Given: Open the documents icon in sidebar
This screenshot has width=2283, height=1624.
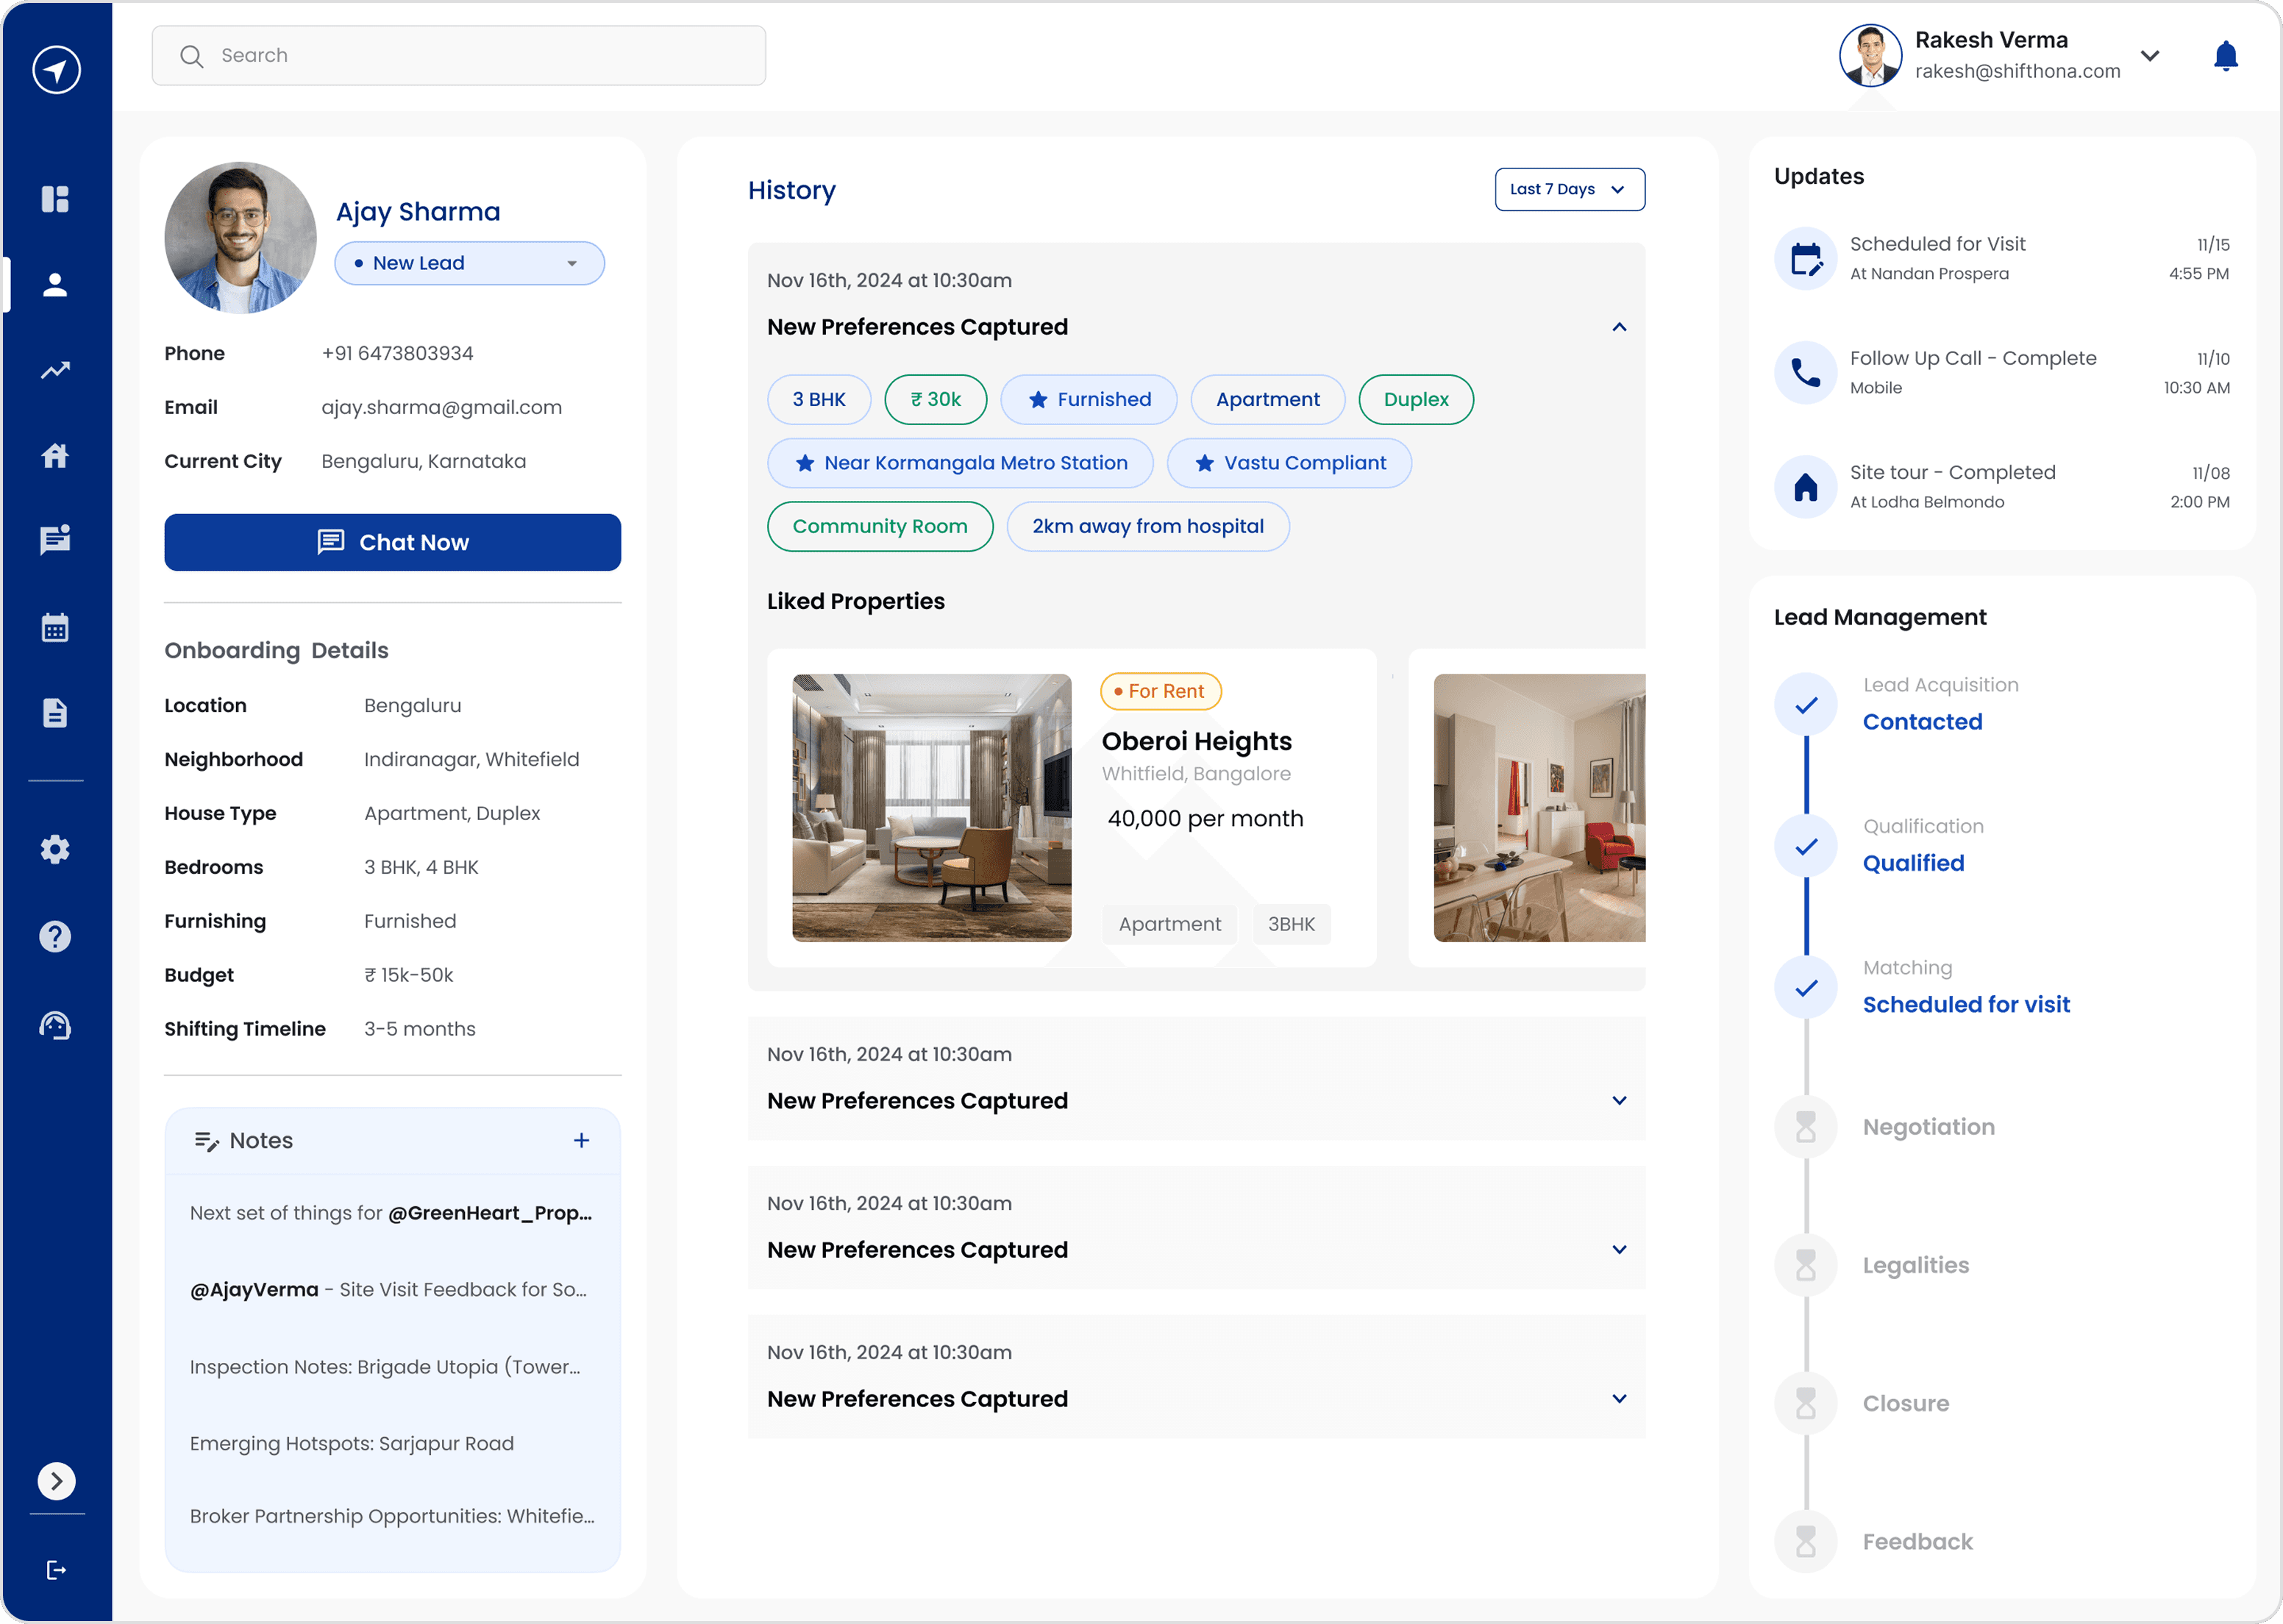Looking at the screenshot, I should [55, 713].
